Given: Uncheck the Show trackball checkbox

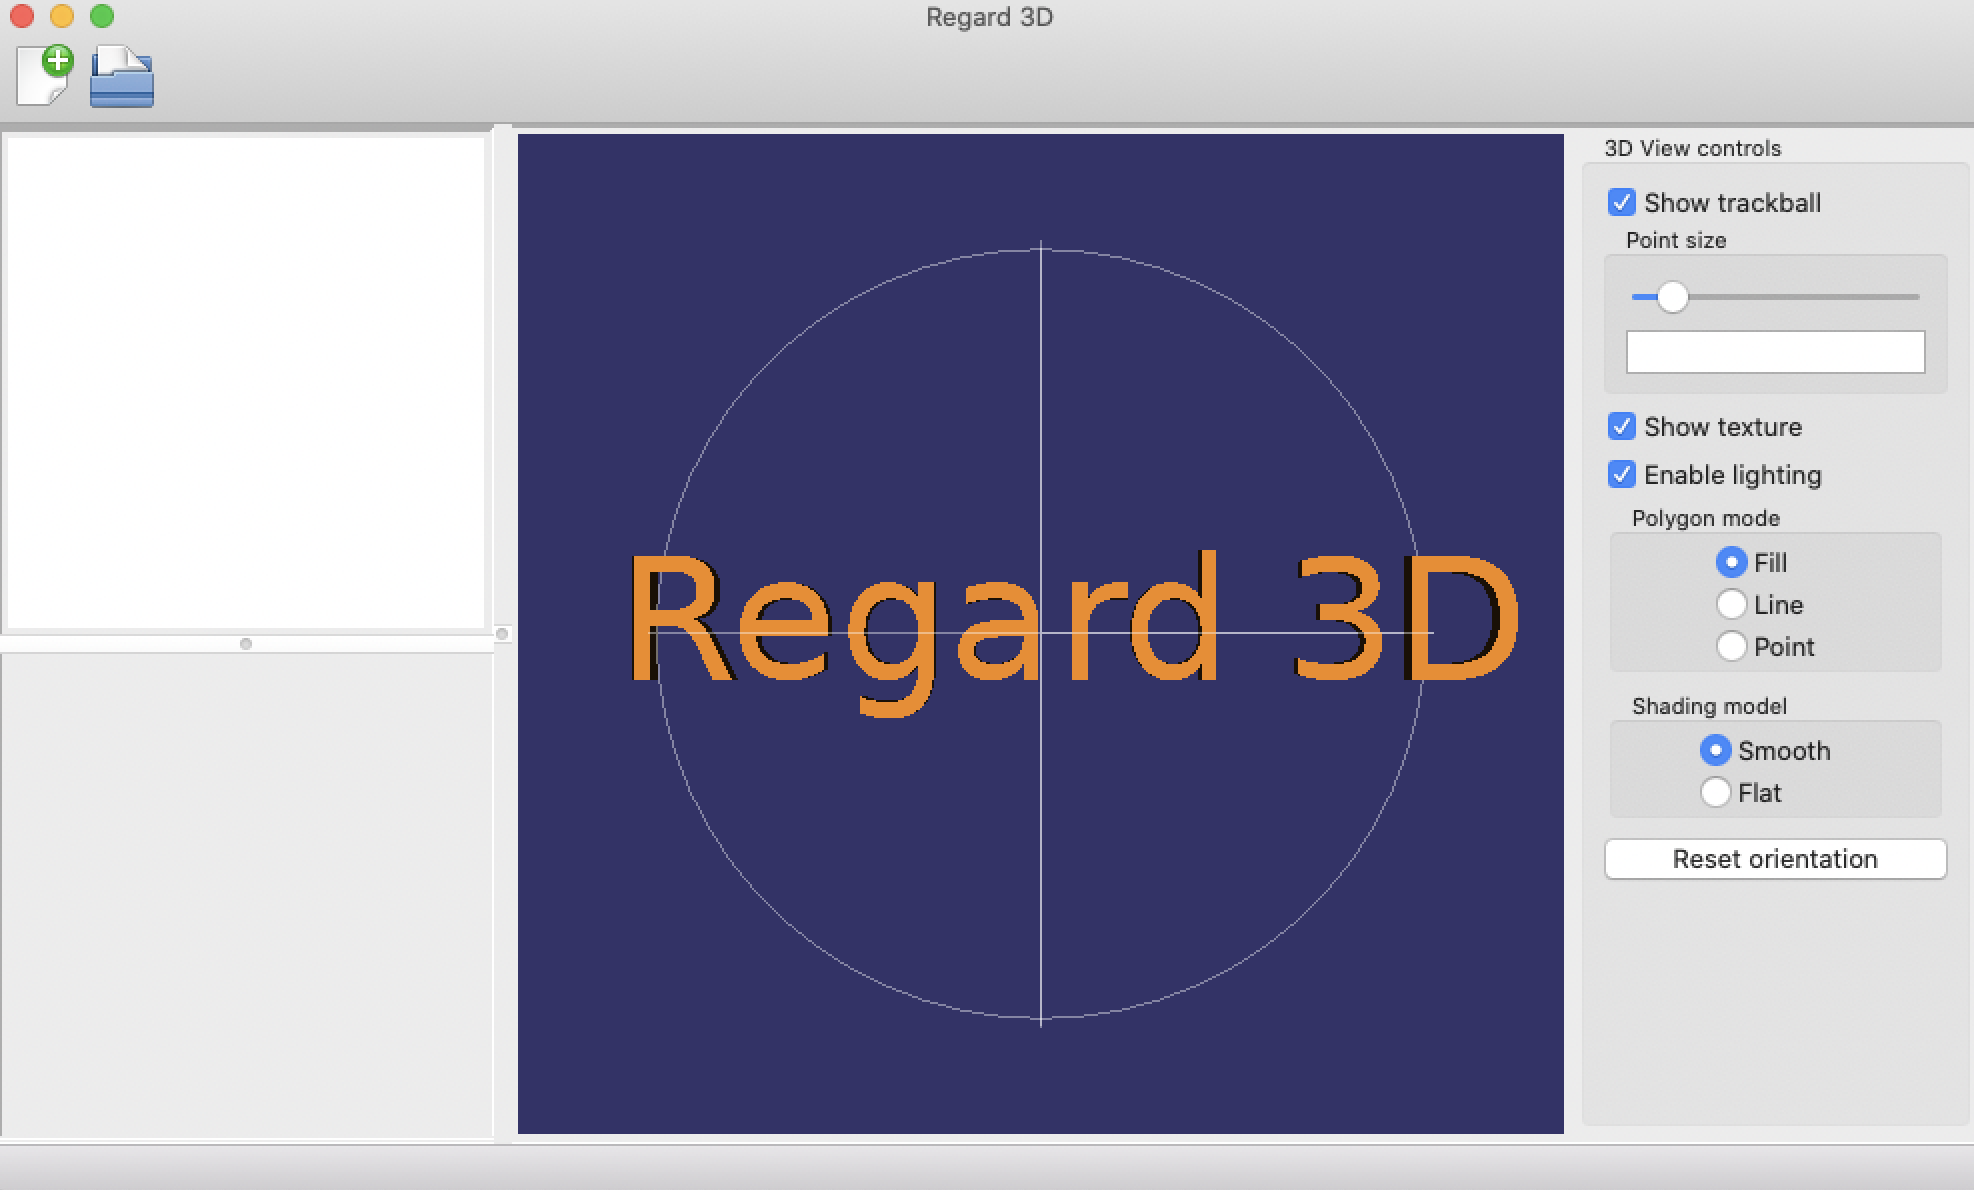Looking at the screenshot, I should (1621, 203).
